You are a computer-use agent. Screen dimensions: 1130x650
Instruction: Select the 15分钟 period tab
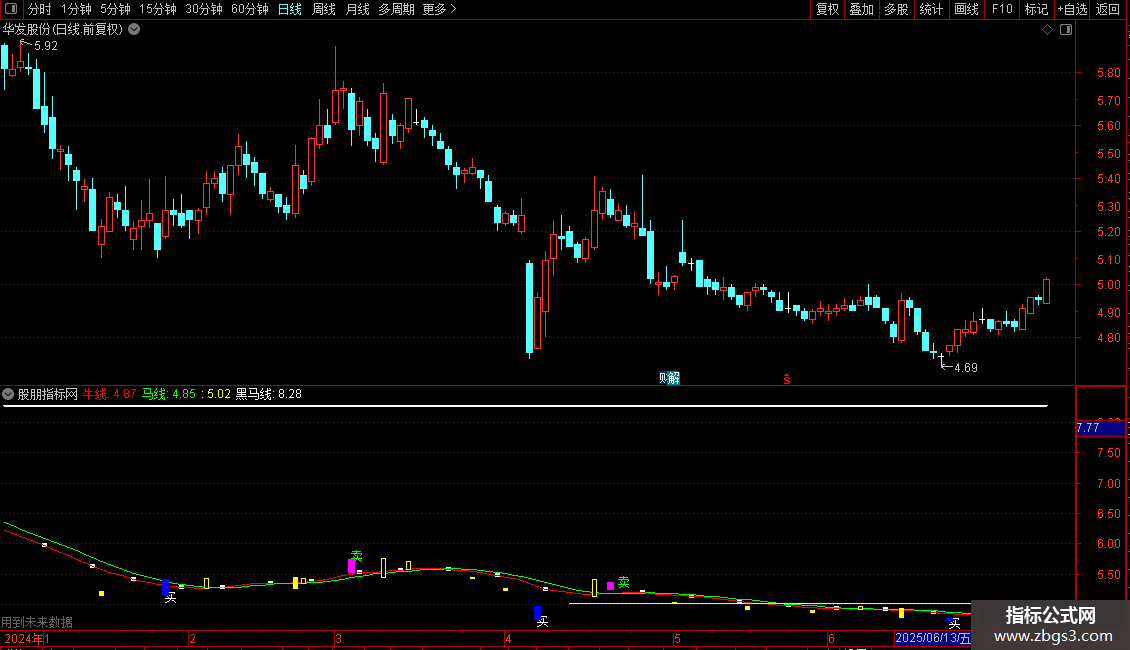(157, 9)
